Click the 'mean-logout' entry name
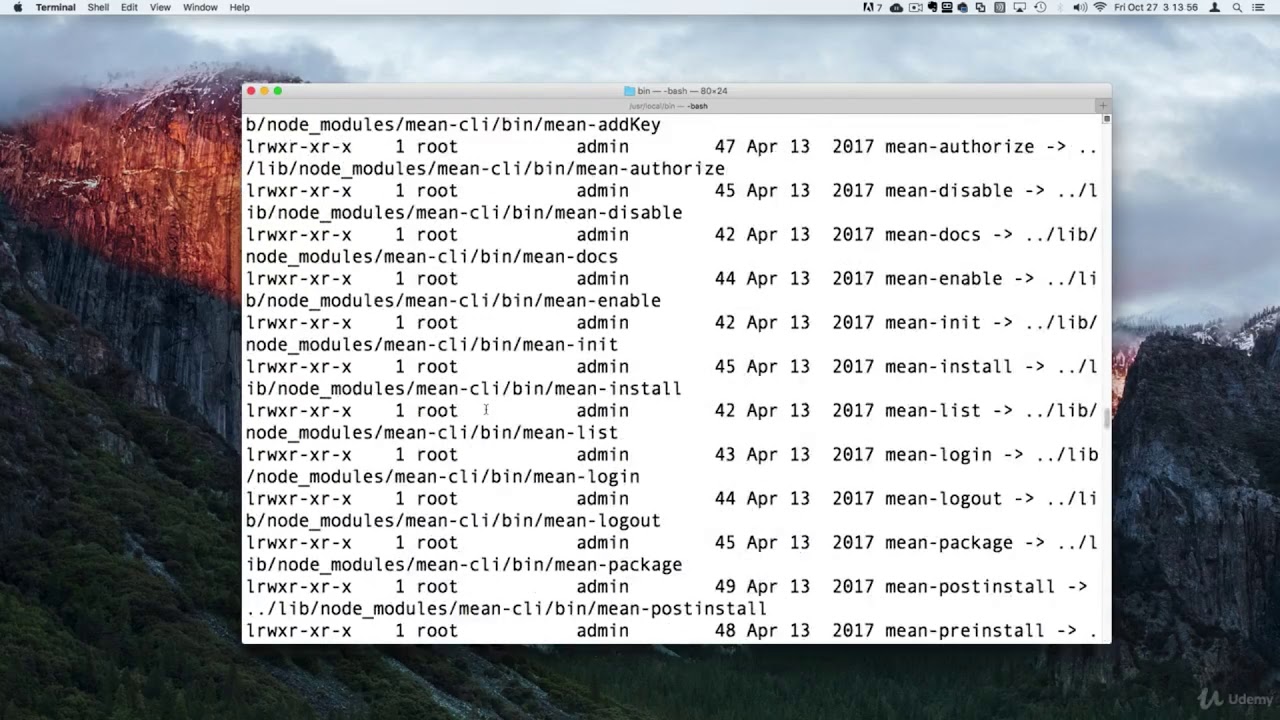 point(943,499)
